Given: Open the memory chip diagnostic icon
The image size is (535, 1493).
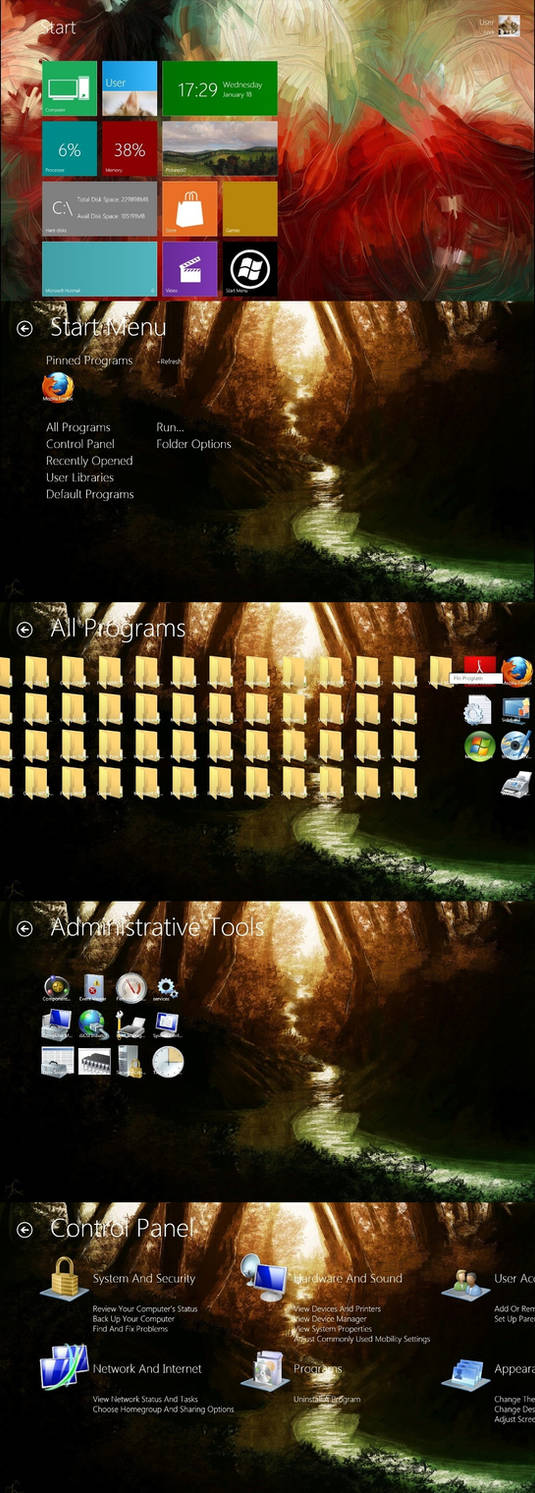Looking at the screenshot, I should [94, 1062].
